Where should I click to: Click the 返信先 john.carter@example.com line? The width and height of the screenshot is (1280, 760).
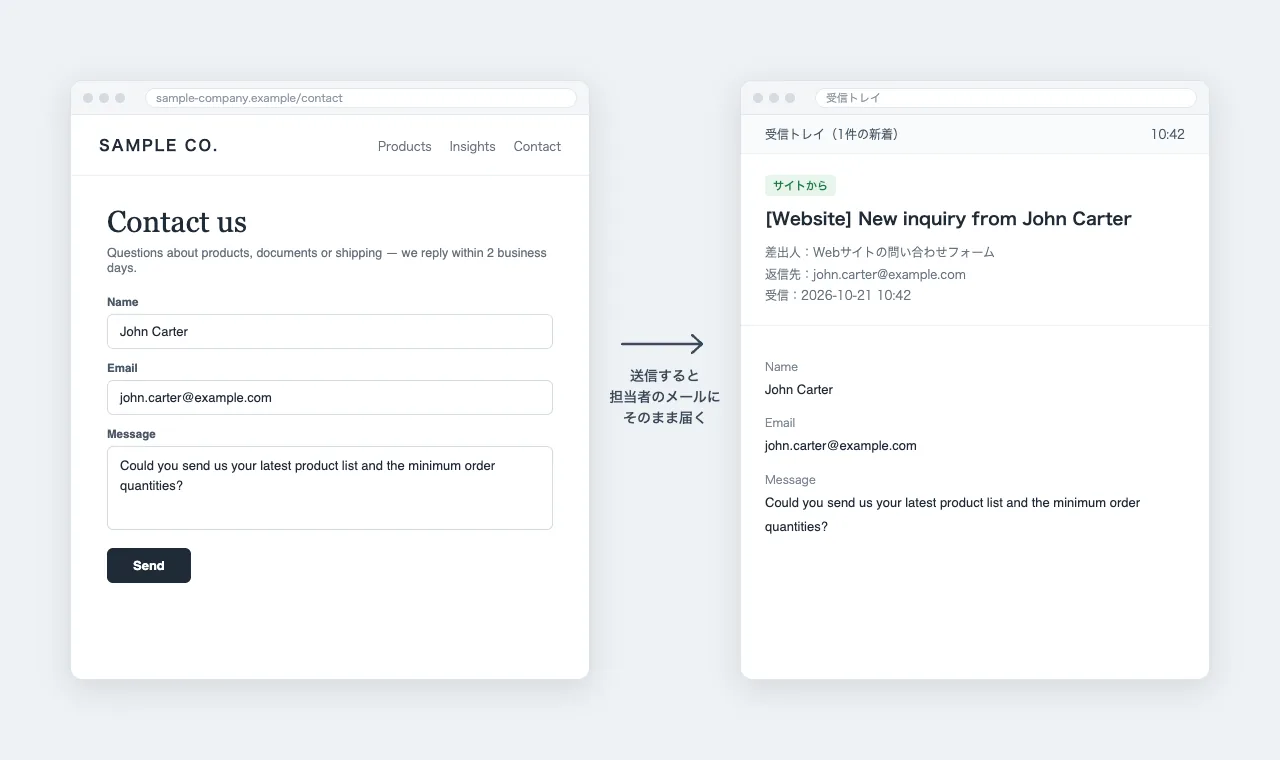(x=865, y=274)
